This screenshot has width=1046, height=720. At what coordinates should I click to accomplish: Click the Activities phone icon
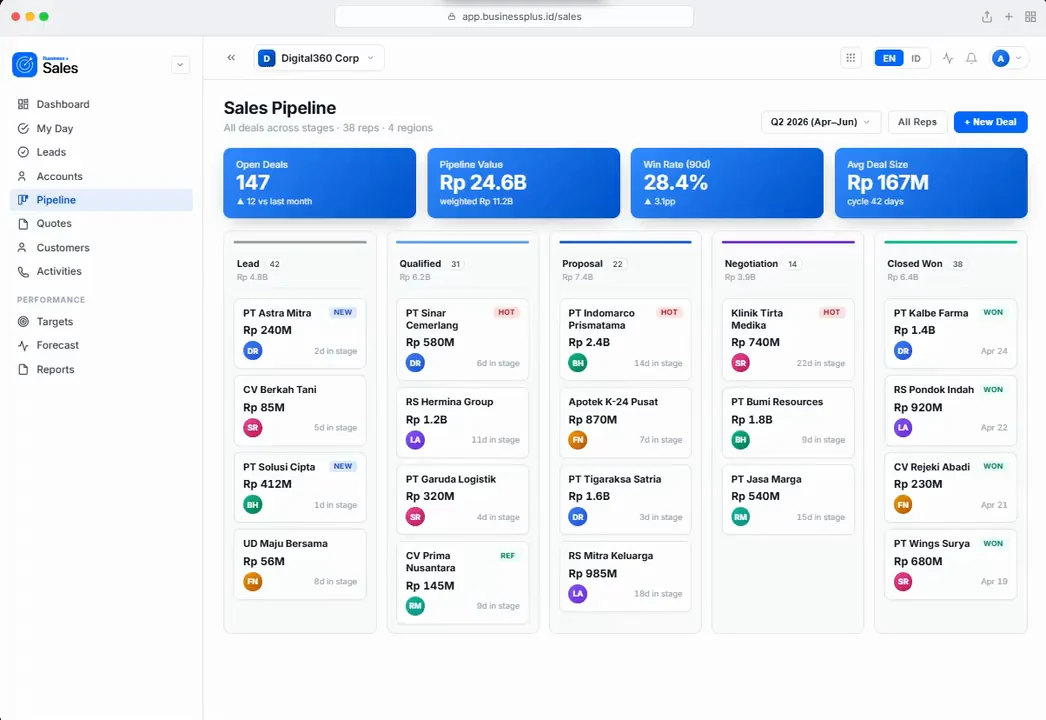point(23,272)
